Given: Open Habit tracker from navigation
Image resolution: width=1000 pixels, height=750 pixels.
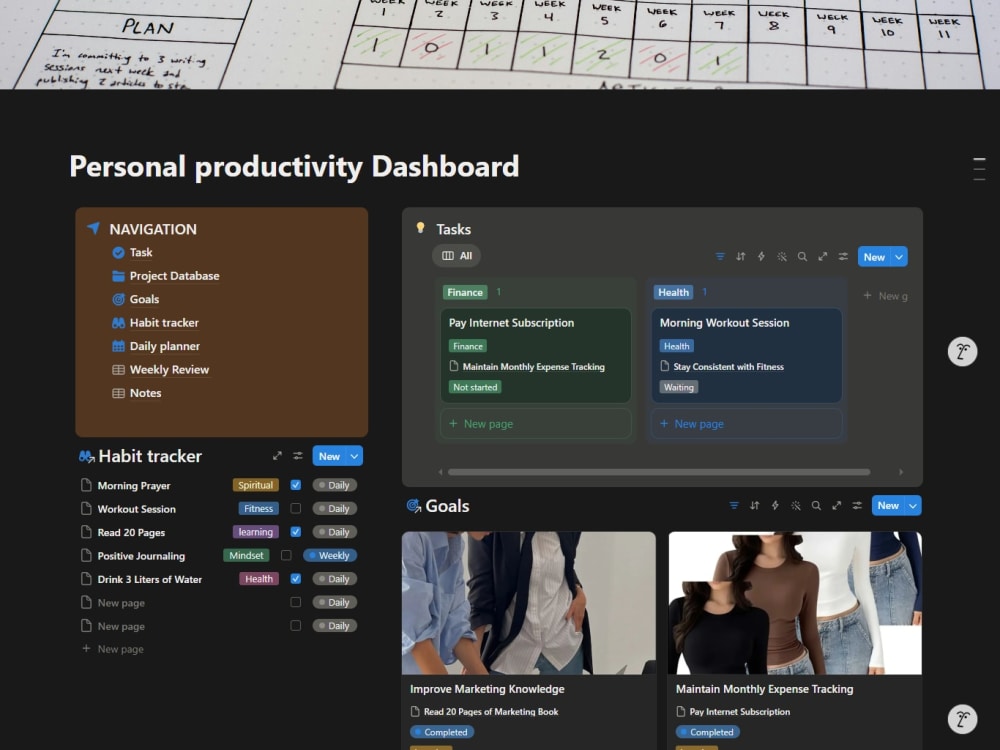Looking at the screenshot, I should pos(164,323).
